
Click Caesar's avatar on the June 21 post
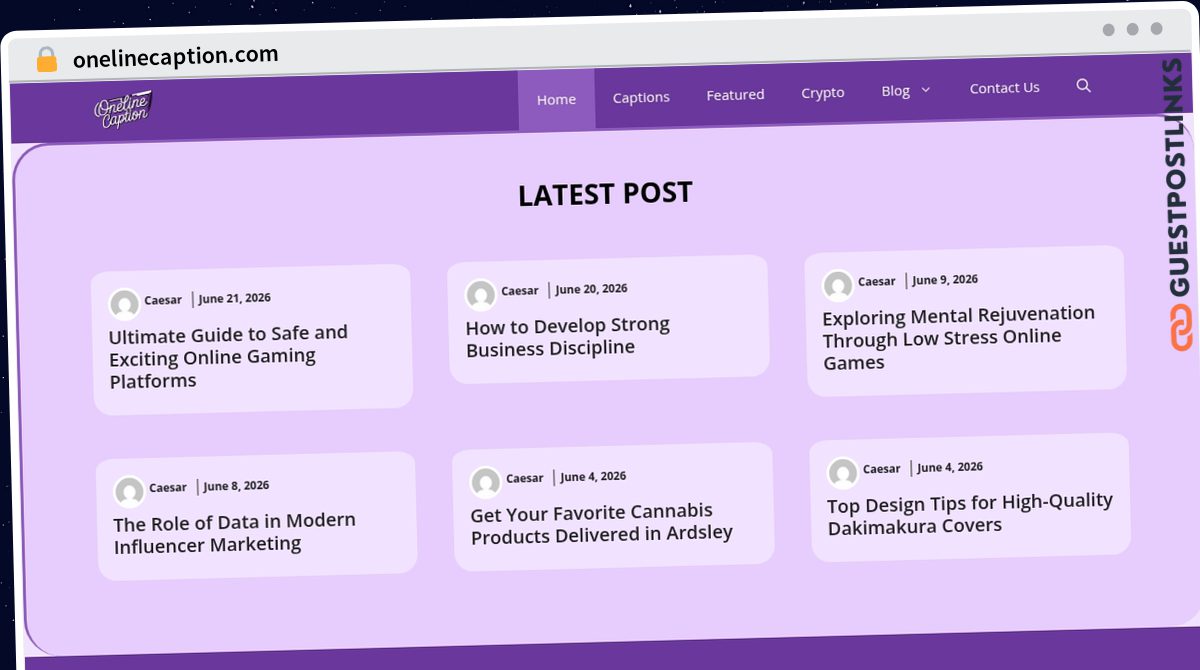click(x=124, y=304)
